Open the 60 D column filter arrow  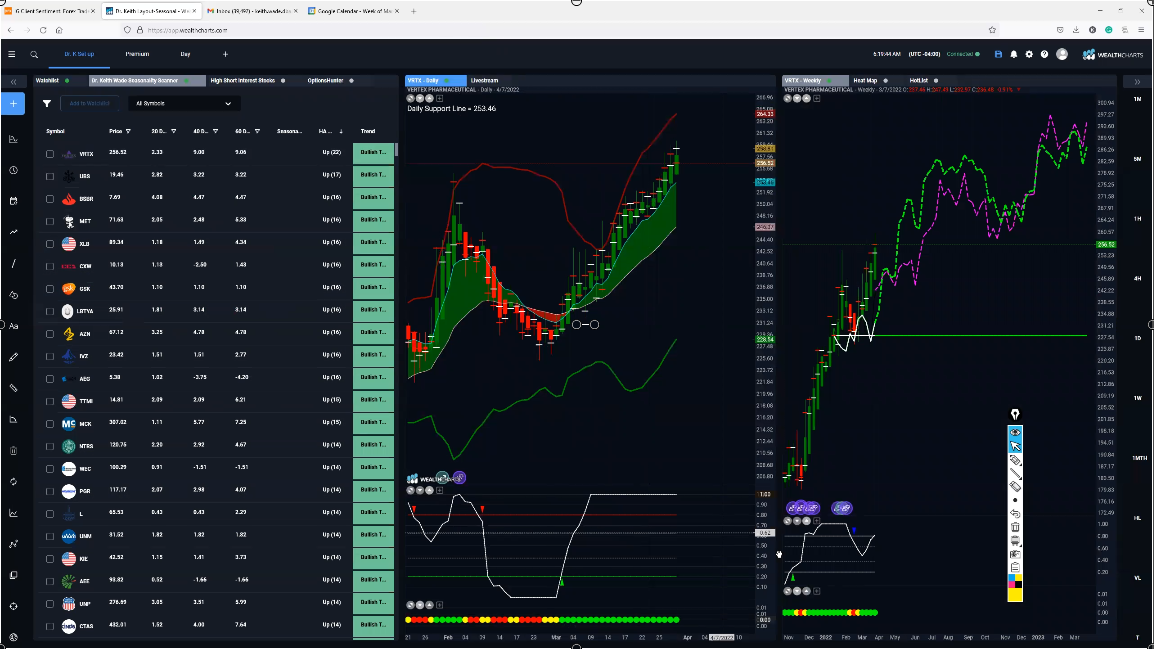(258, 132)
